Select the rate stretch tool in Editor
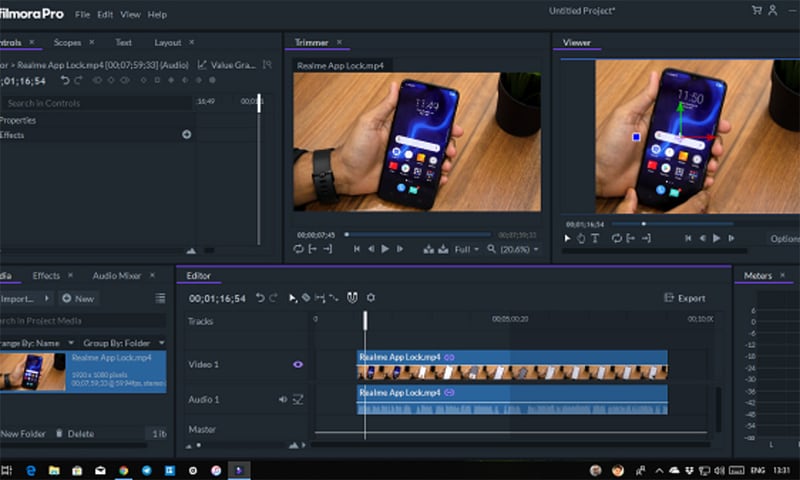The image size is (800, 480). 334,297
